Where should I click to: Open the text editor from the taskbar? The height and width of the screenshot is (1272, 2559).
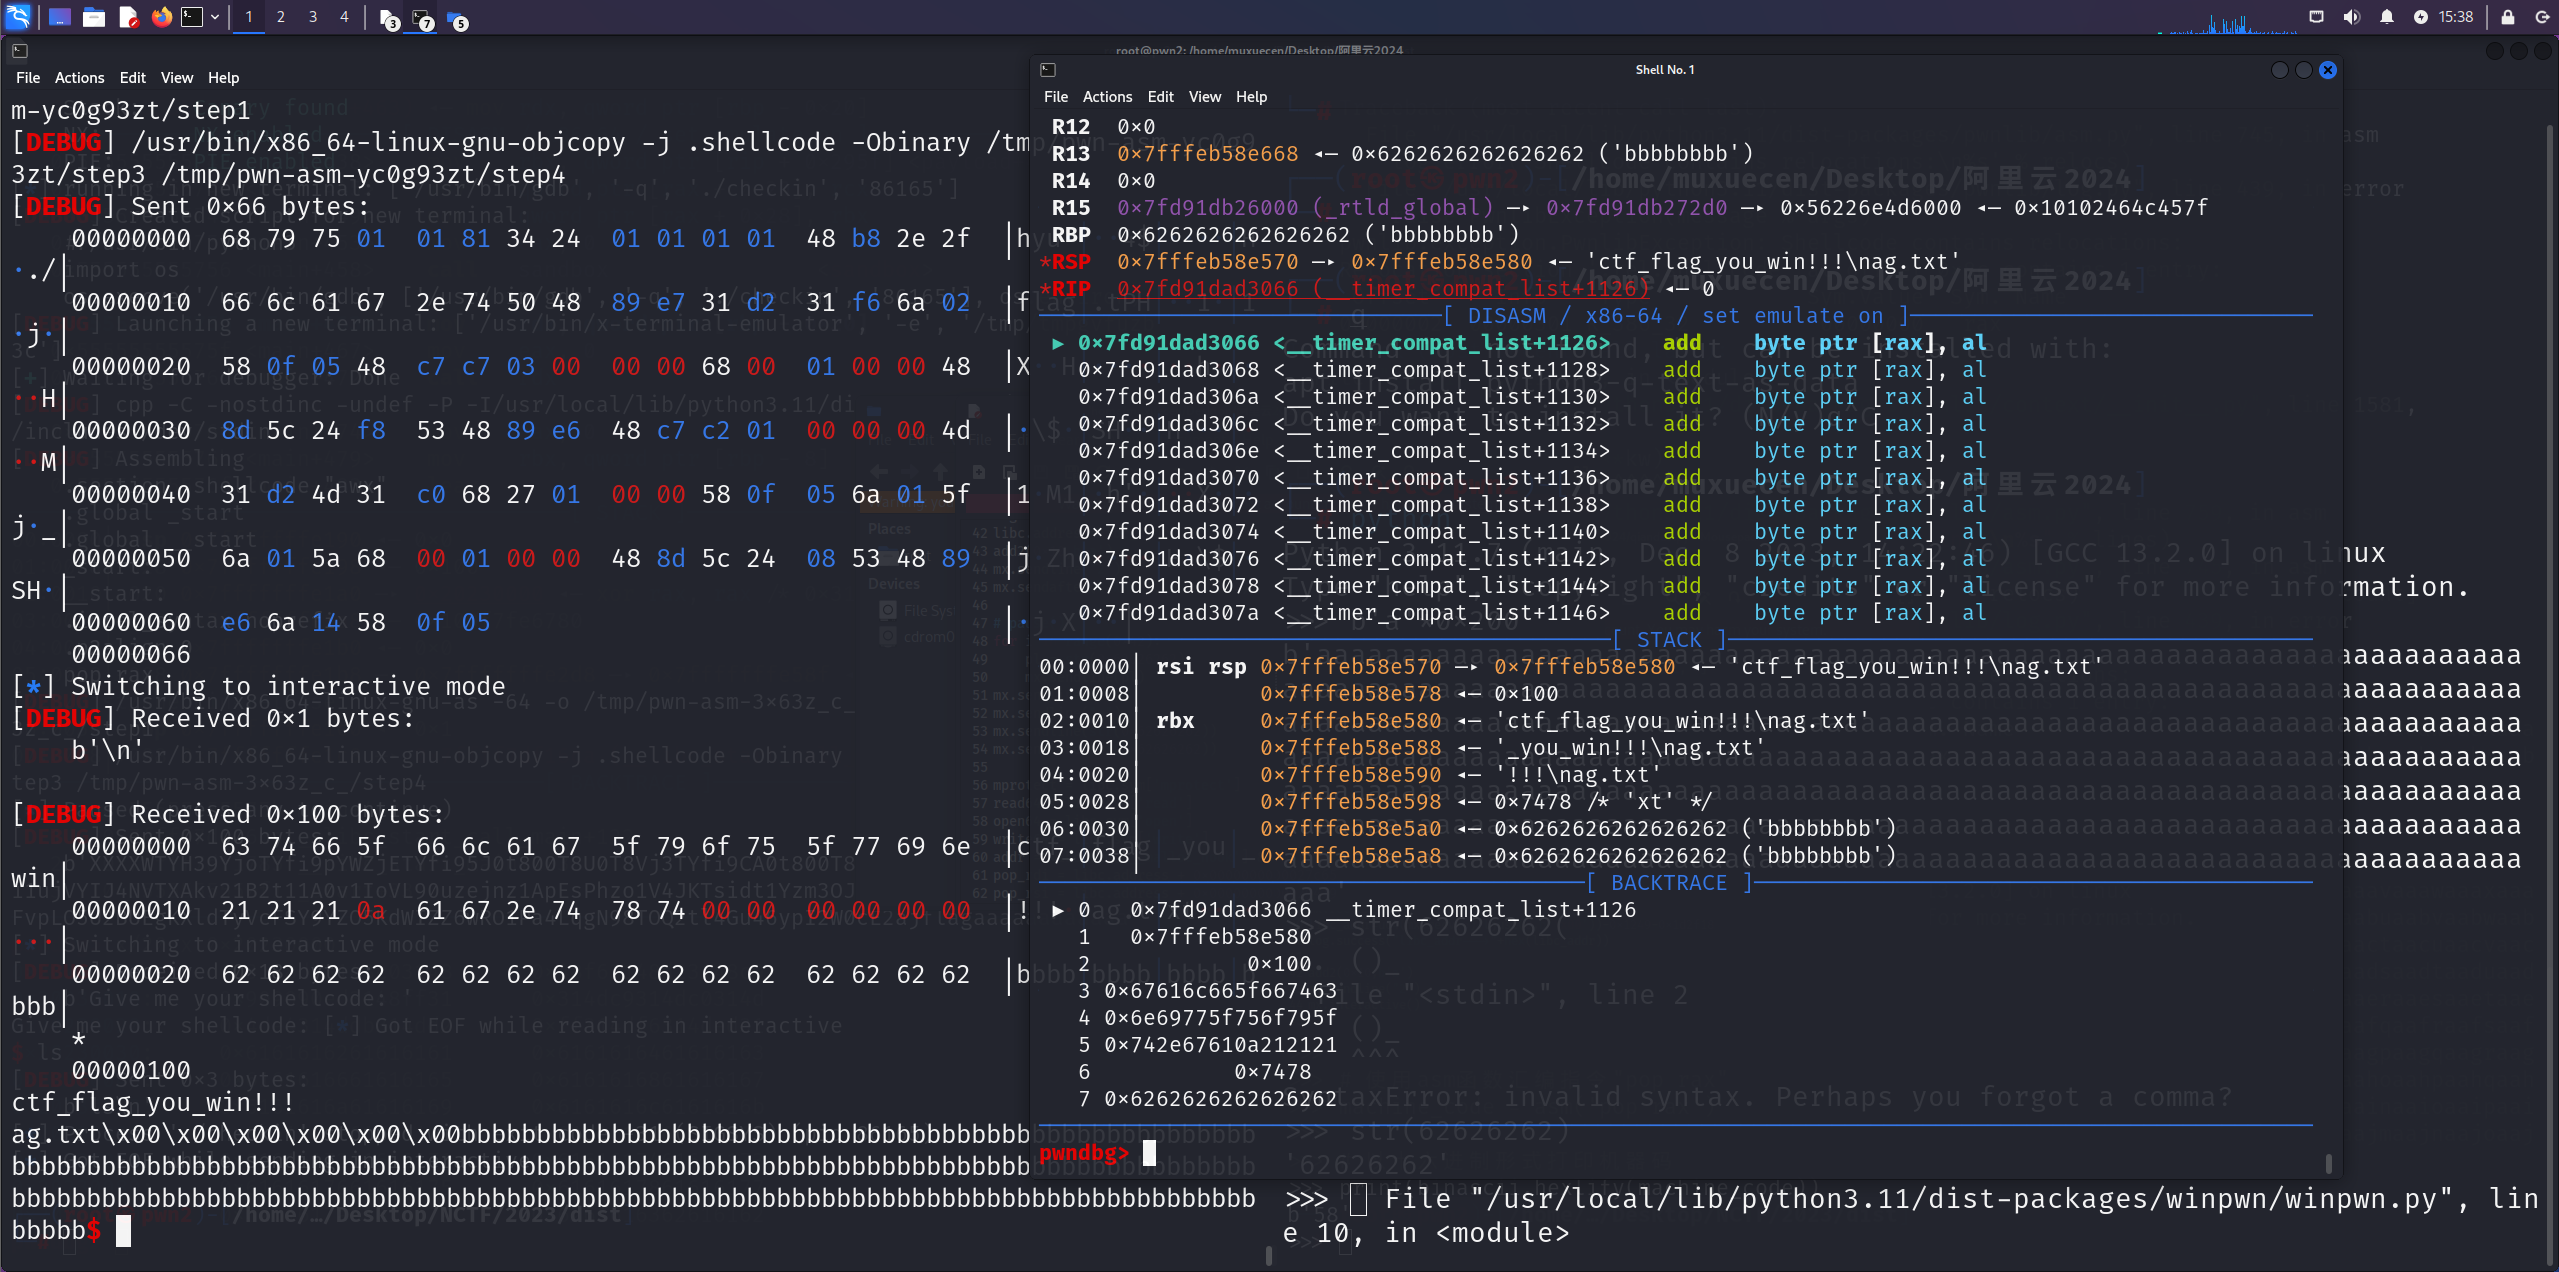[128, 16]
